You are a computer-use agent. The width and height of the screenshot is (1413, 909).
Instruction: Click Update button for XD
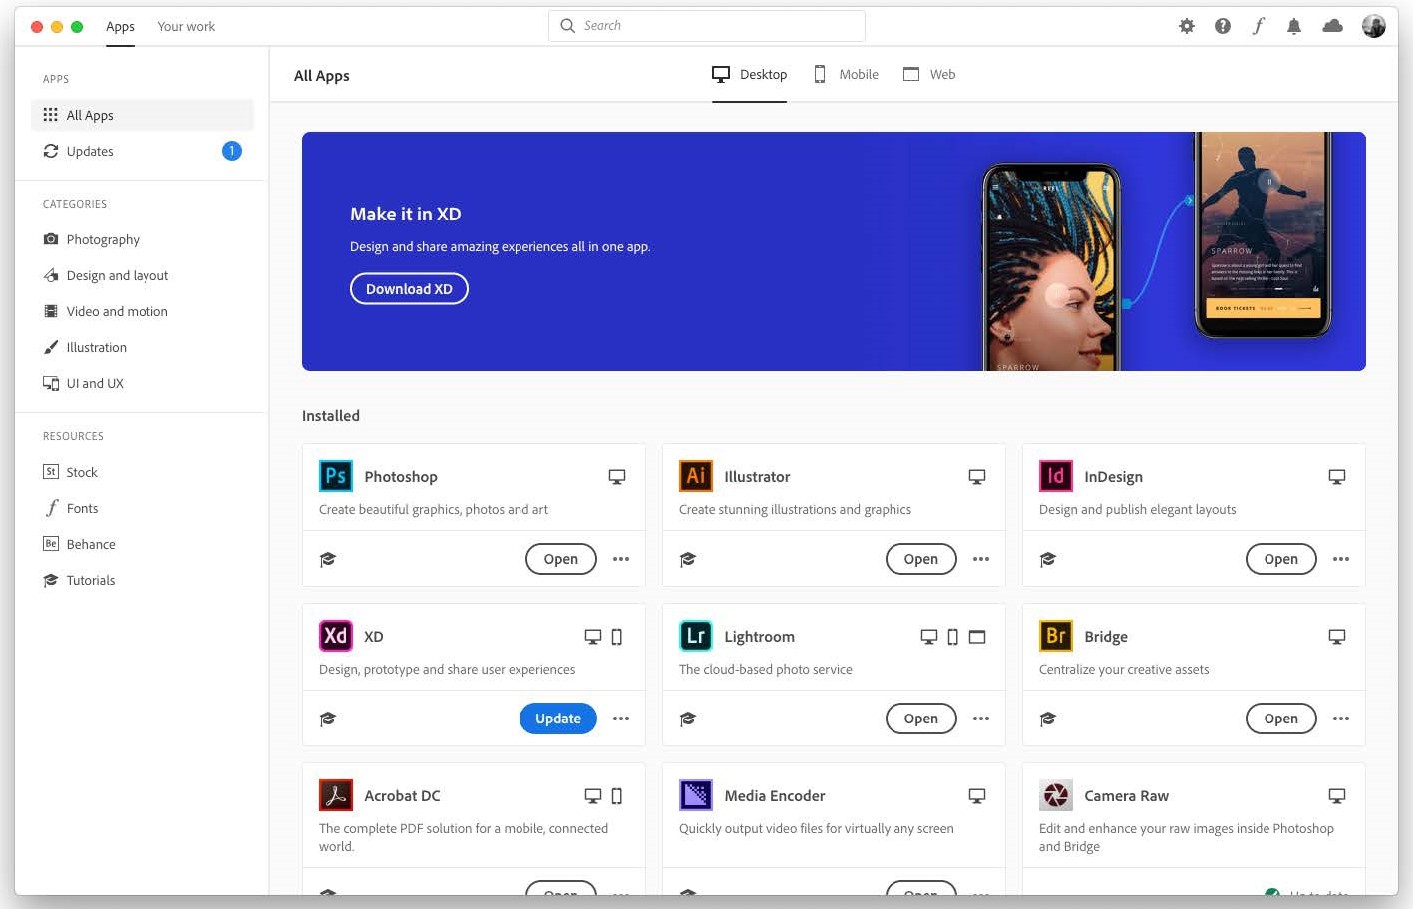[558, 719]
